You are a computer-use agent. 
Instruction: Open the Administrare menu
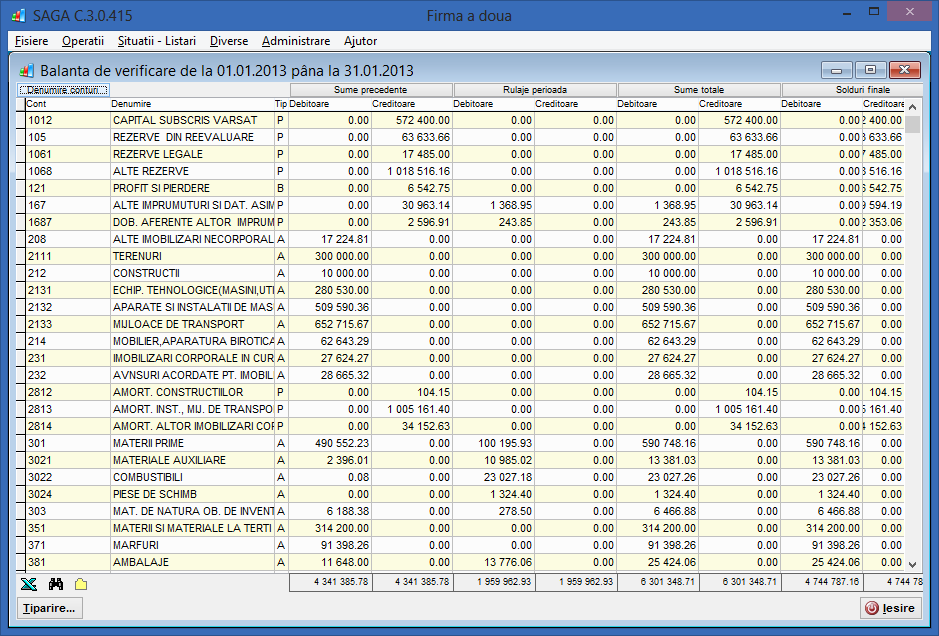(x=296, y=41)
